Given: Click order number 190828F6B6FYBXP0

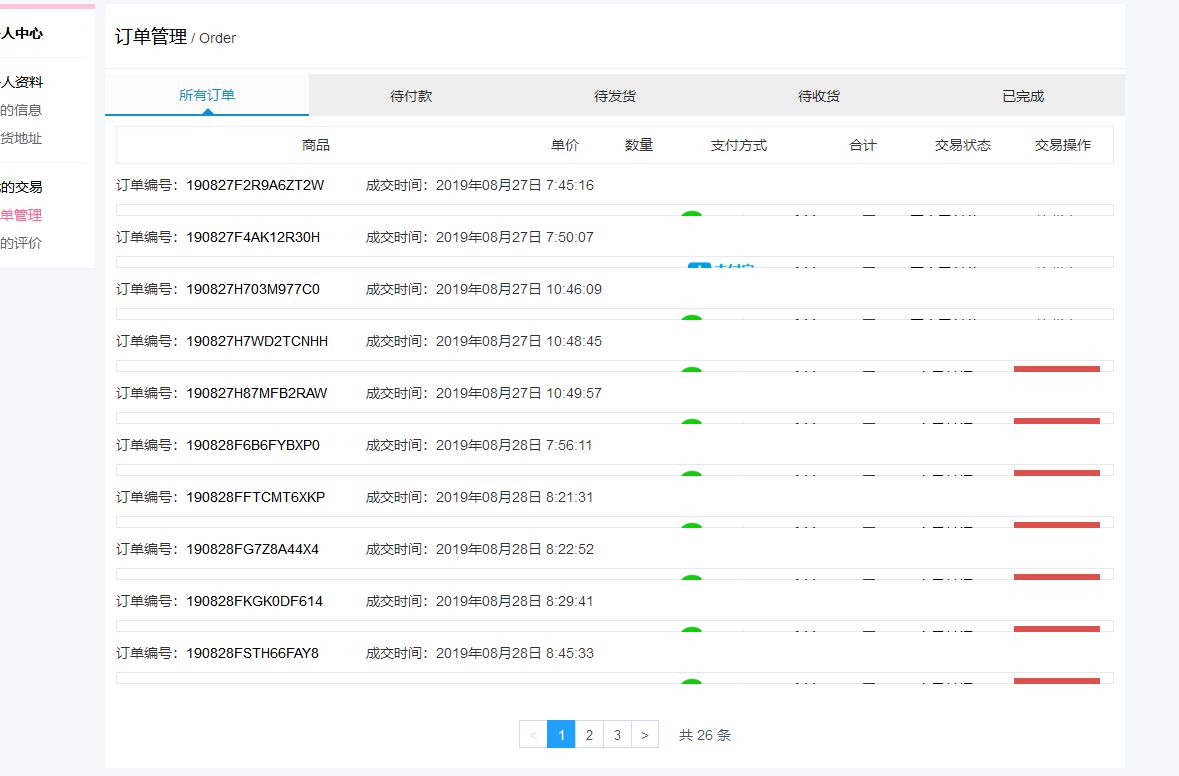Looking at the screenshot, I should coord(253,445).
